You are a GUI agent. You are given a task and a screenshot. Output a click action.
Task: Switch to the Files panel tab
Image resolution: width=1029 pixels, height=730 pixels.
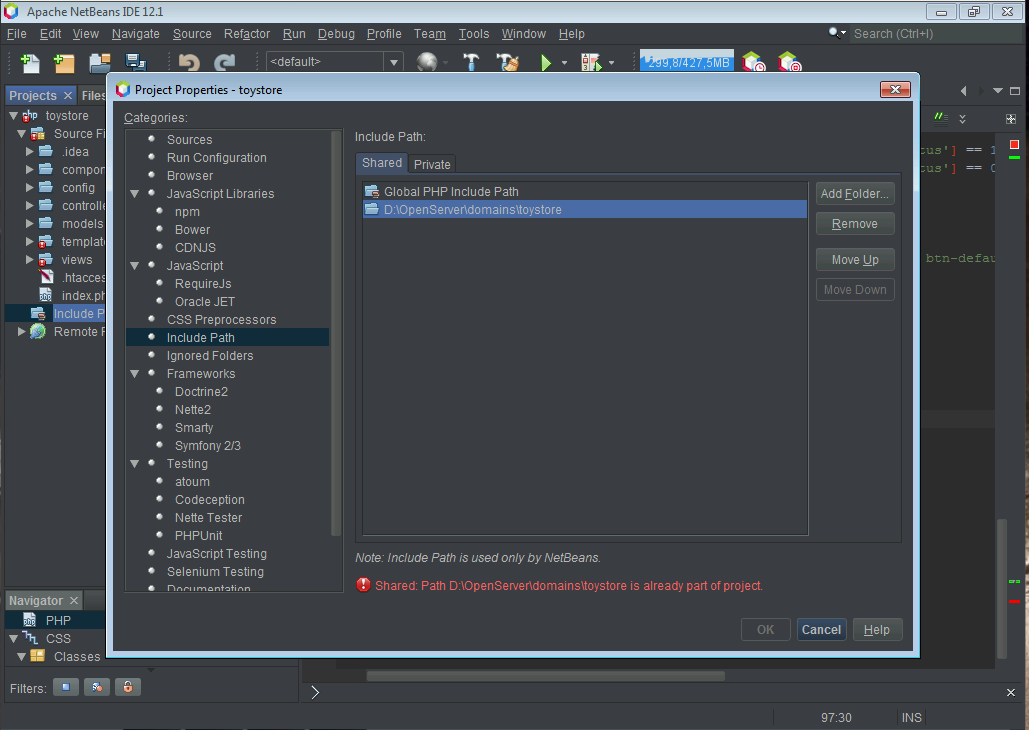click(x=93, y=96)
